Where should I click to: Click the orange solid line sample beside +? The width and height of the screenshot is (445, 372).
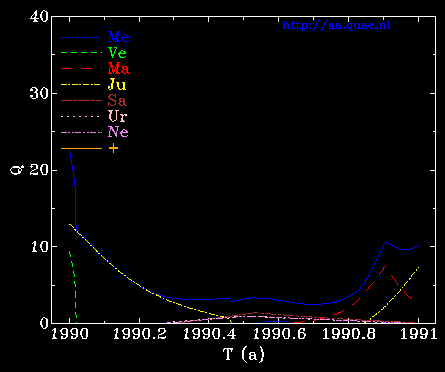81,148
